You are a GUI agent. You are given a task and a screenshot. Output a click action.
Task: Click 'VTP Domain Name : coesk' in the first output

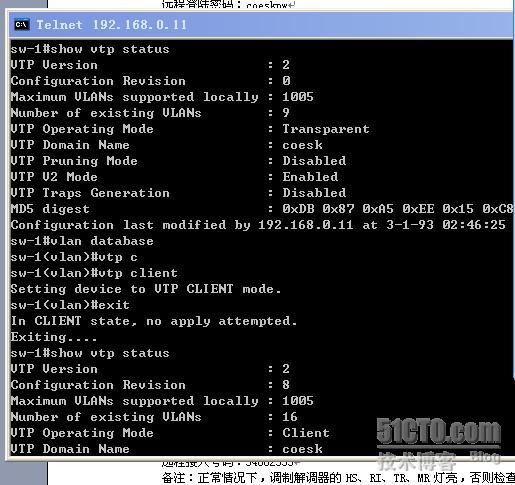point(166,145)
